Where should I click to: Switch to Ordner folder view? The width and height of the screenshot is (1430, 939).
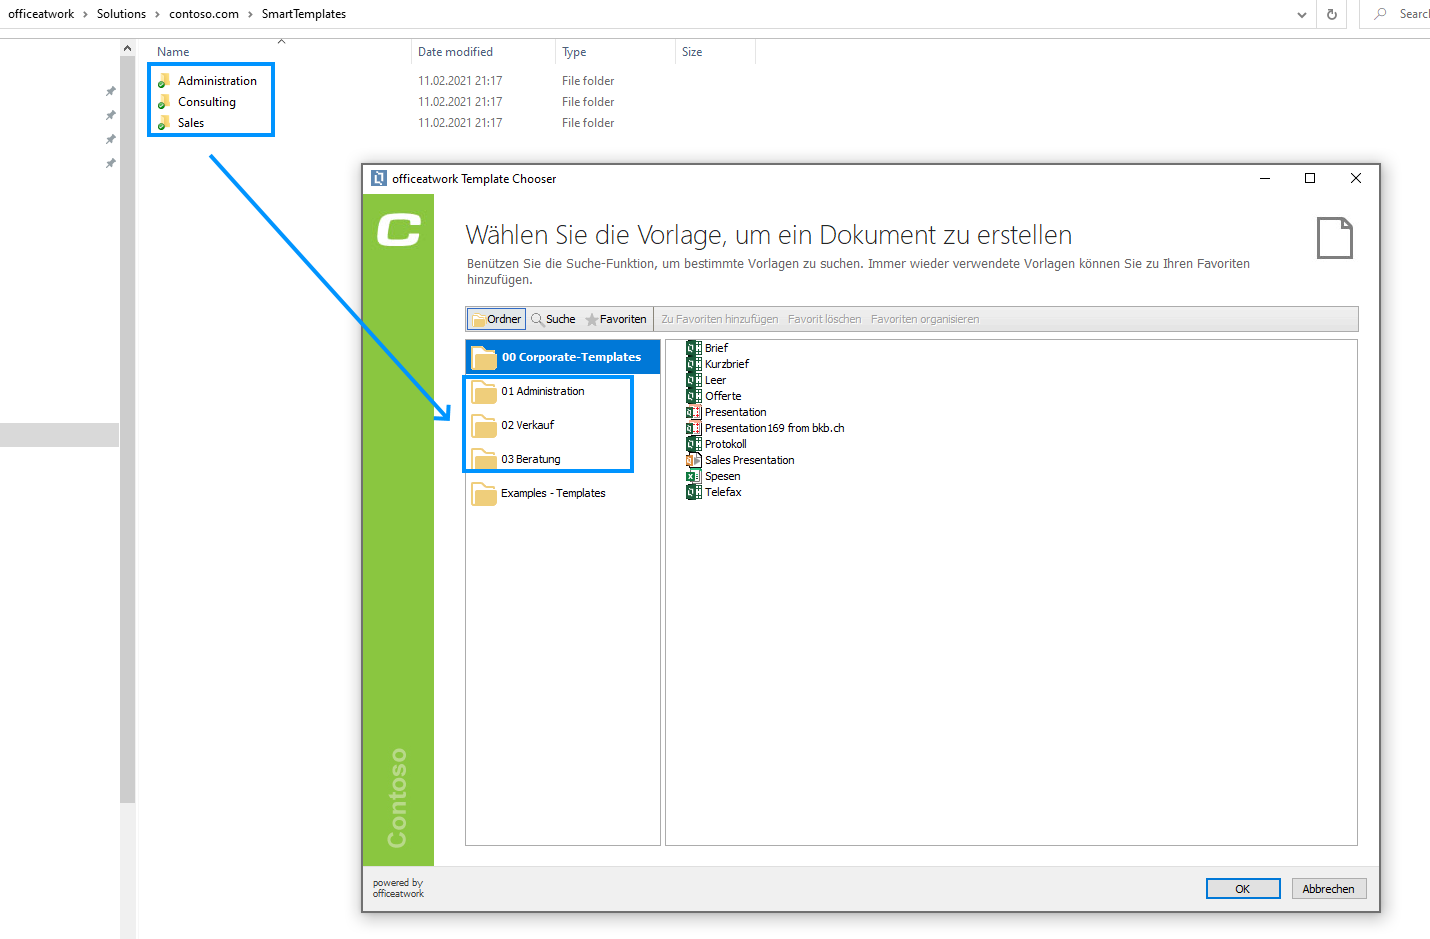[495, 319]
